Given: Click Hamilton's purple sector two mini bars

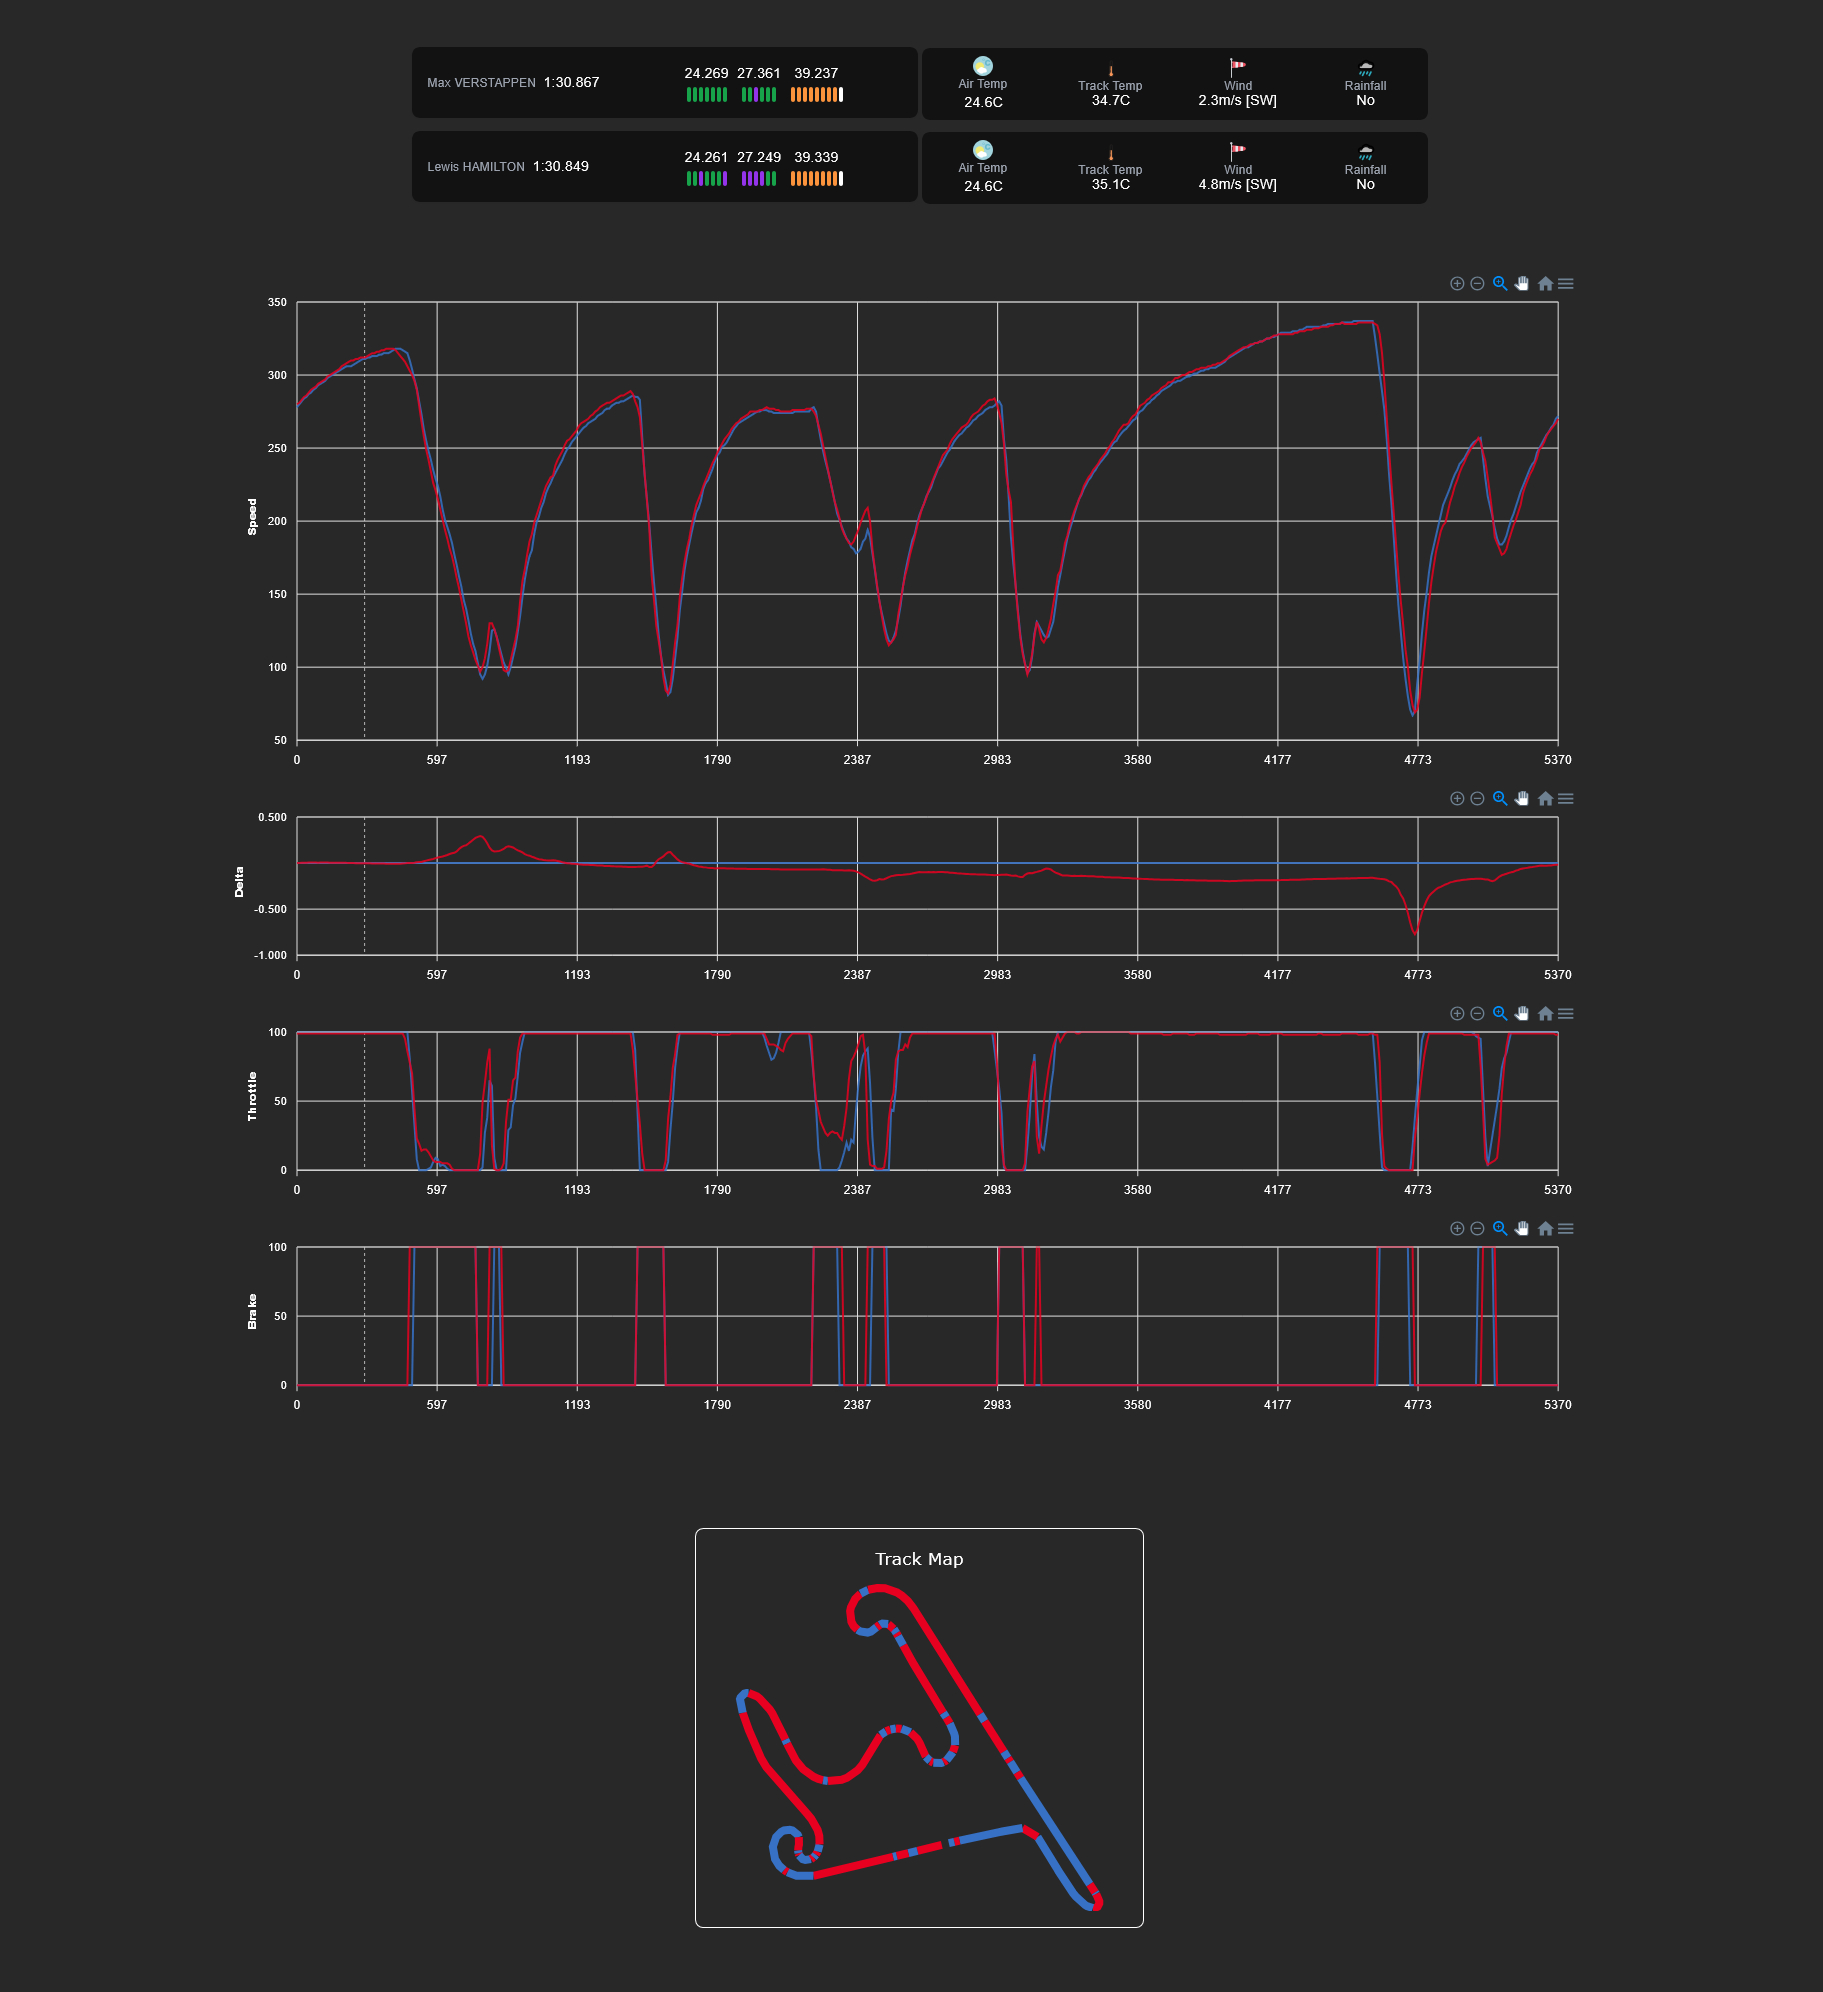Looking at the screenshot, I should point(759,179).
